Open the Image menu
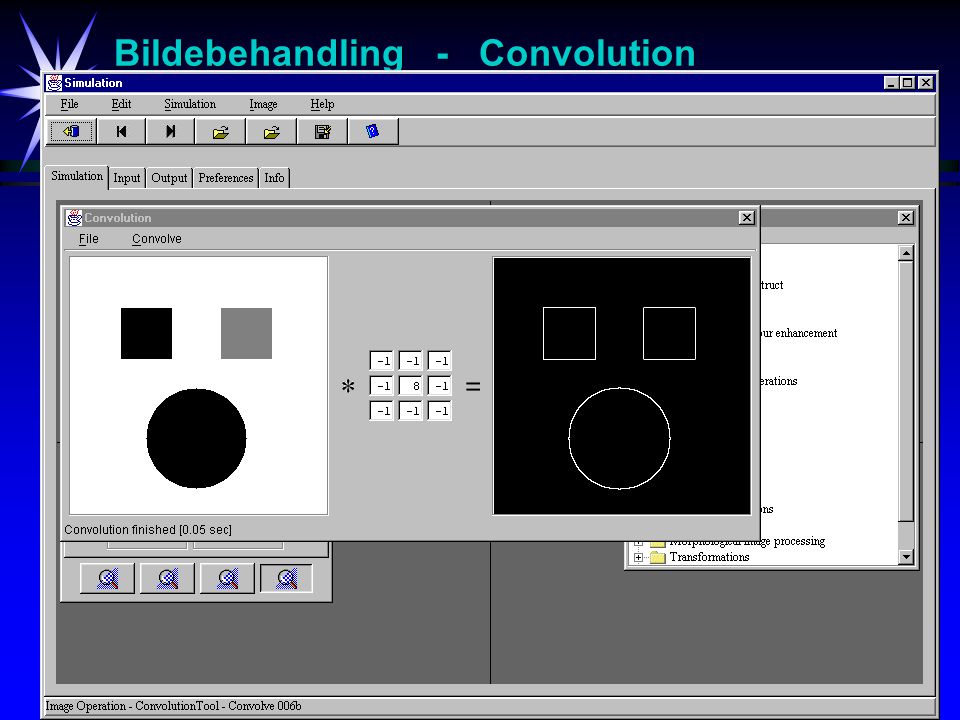 click(x=263, y=104)
